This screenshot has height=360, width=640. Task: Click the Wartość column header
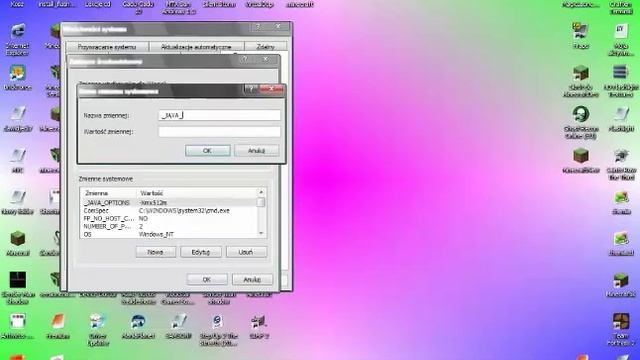tap(197, 193)
